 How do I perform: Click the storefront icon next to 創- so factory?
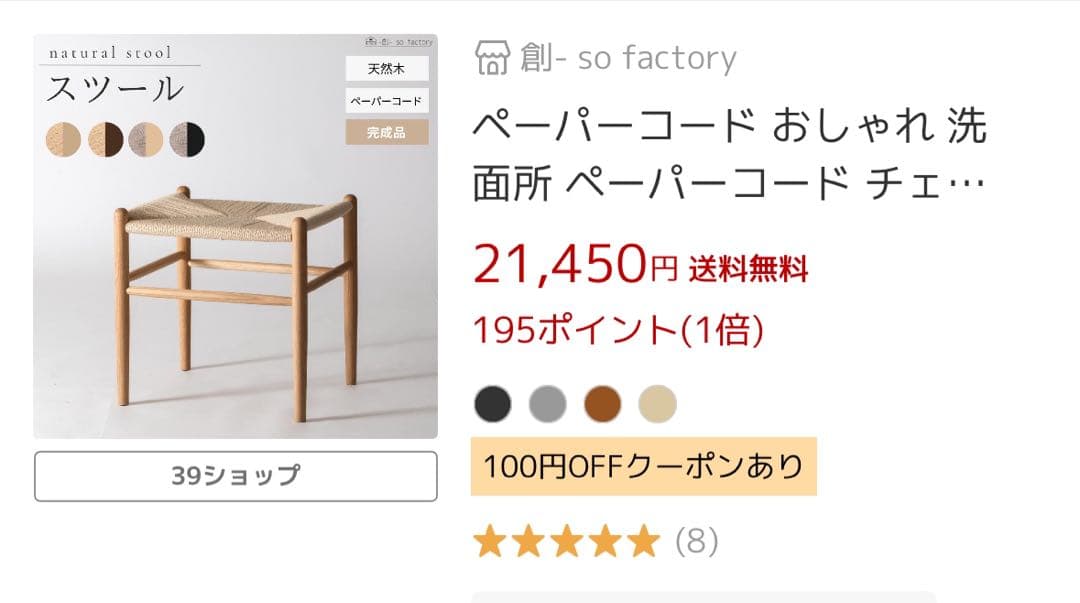click(x=491, y=59)
